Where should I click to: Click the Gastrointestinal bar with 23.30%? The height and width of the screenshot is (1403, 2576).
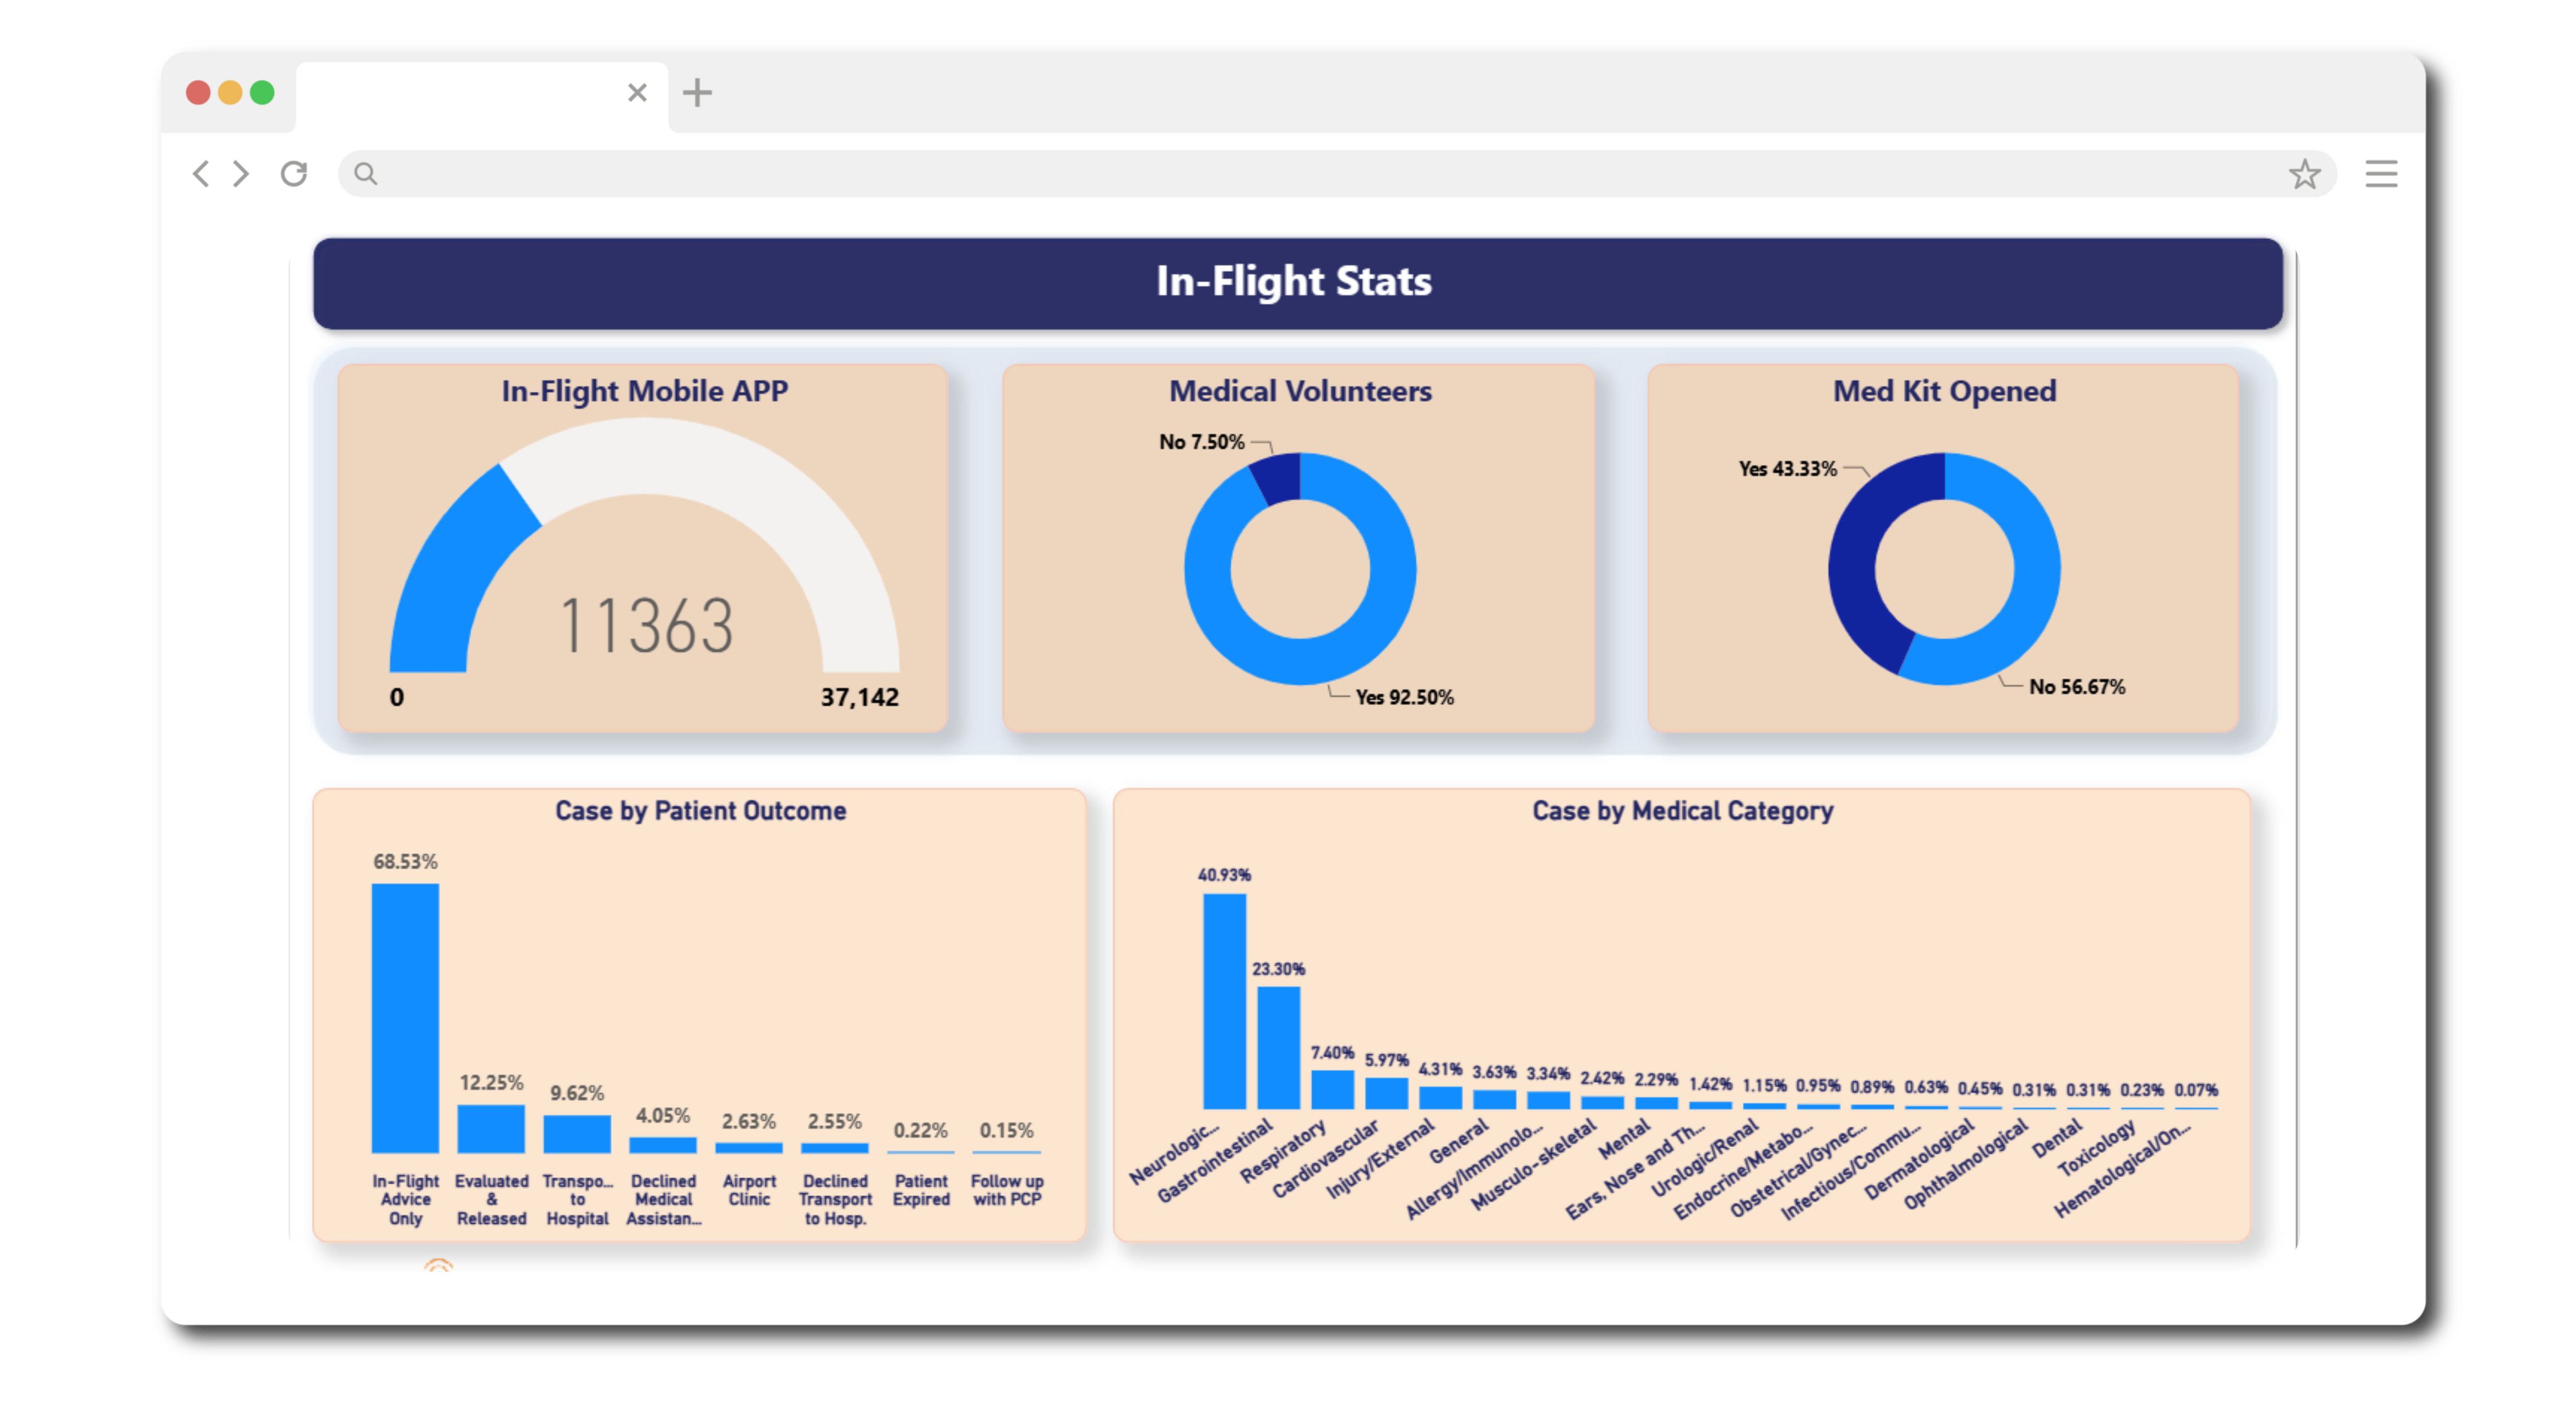click(1278, 1048)
